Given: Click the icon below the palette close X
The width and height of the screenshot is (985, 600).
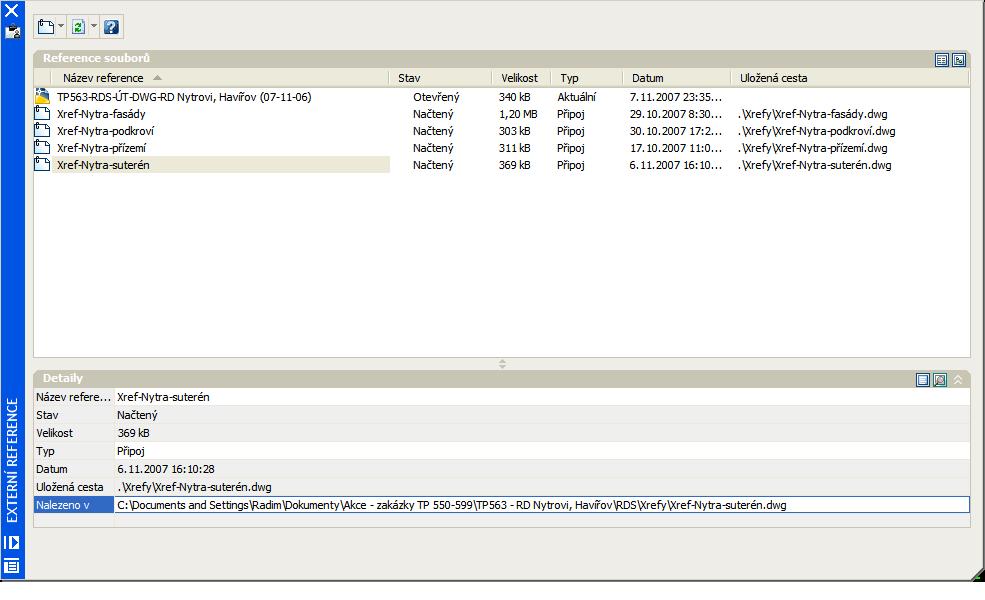Looking at the screenshot, I should click(12, 32).
